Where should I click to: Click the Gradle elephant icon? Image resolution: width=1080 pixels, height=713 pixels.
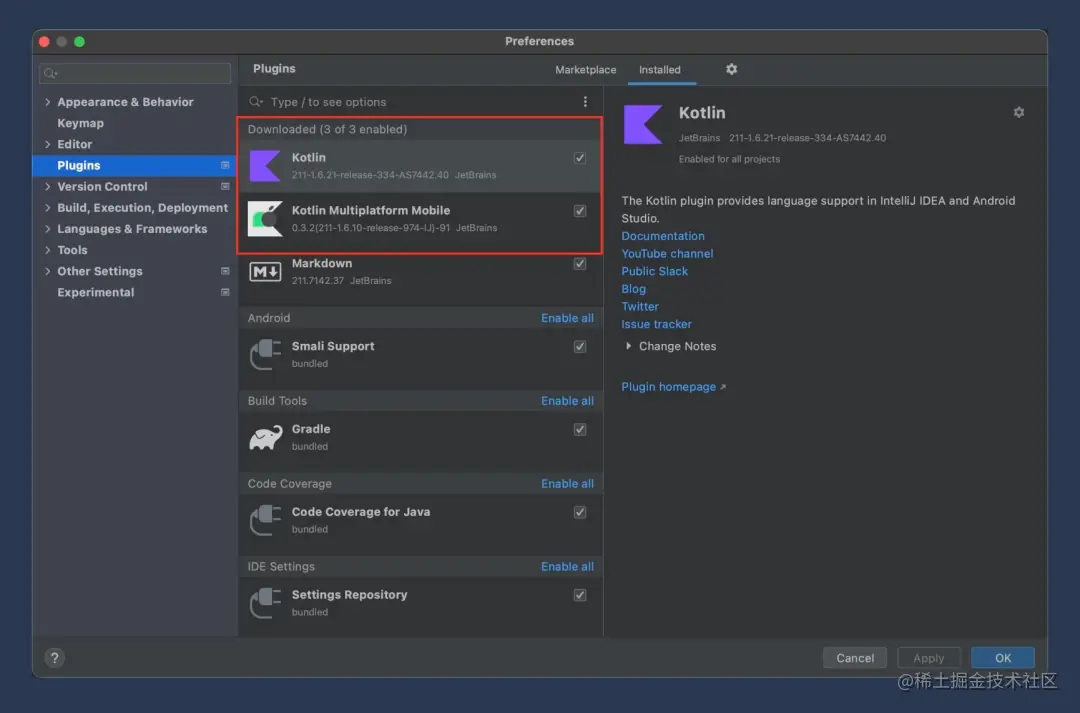tap(265, 437)
